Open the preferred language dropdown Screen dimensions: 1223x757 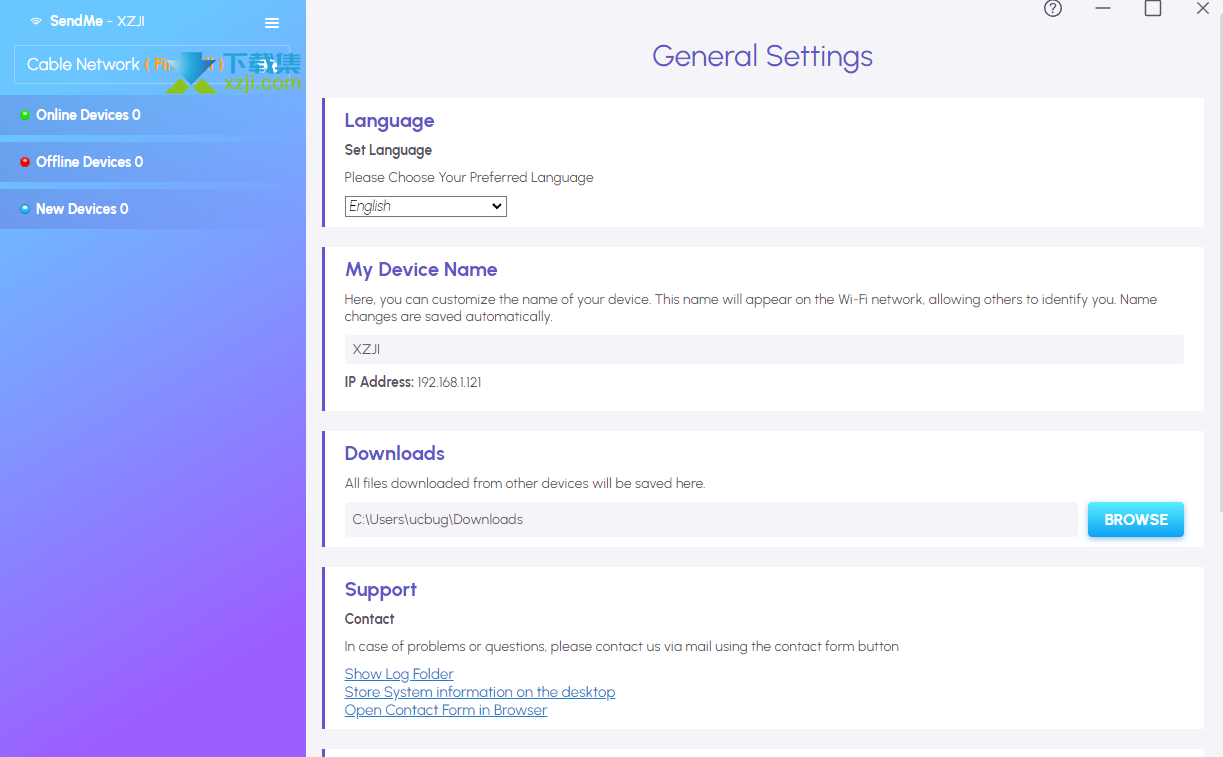[x=426, y=206]
